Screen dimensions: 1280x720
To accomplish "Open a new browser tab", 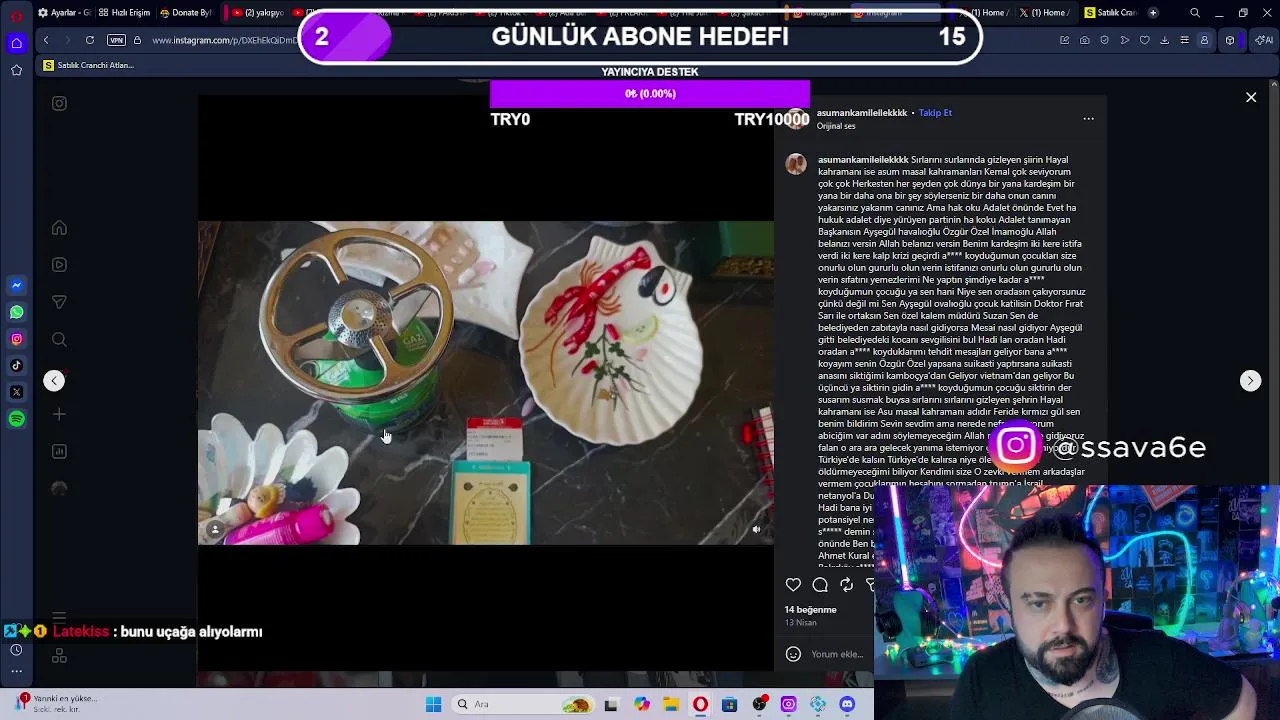I will (1153, 13).
